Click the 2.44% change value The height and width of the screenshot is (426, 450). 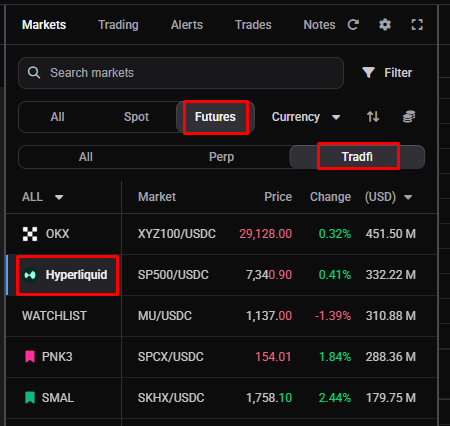point(335,398)
